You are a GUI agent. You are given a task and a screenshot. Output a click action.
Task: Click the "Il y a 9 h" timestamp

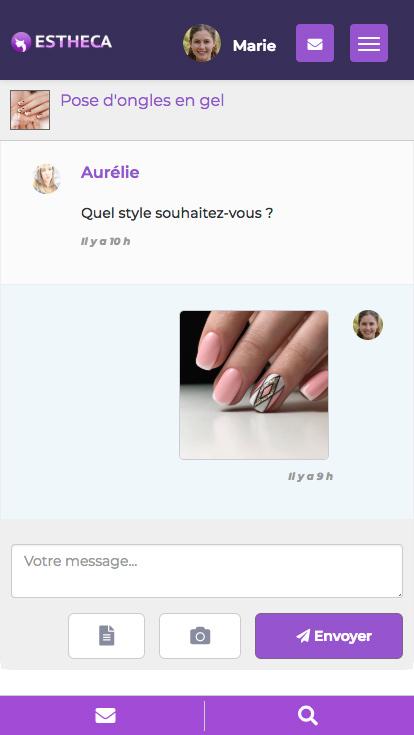point(310,476)
